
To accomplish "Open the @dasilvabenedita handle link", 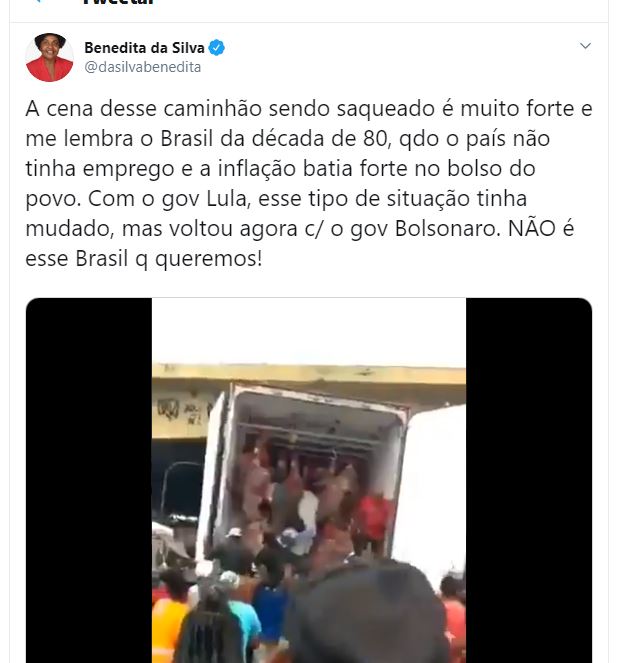I will 142,67.
